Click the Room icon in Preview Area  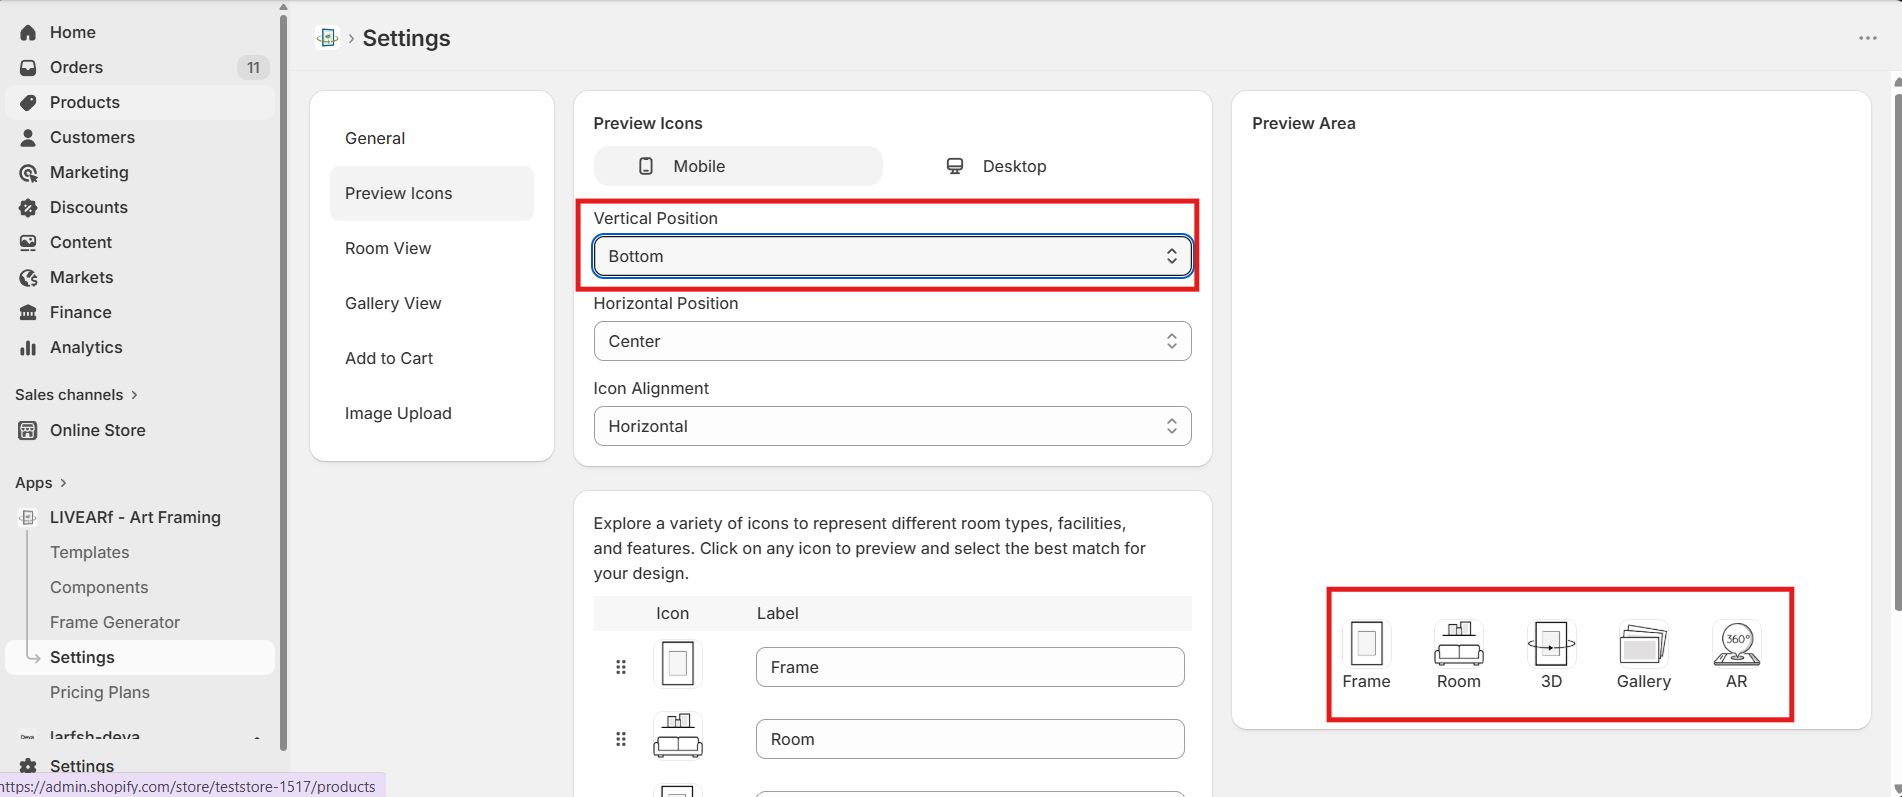tap(1459, 644)
